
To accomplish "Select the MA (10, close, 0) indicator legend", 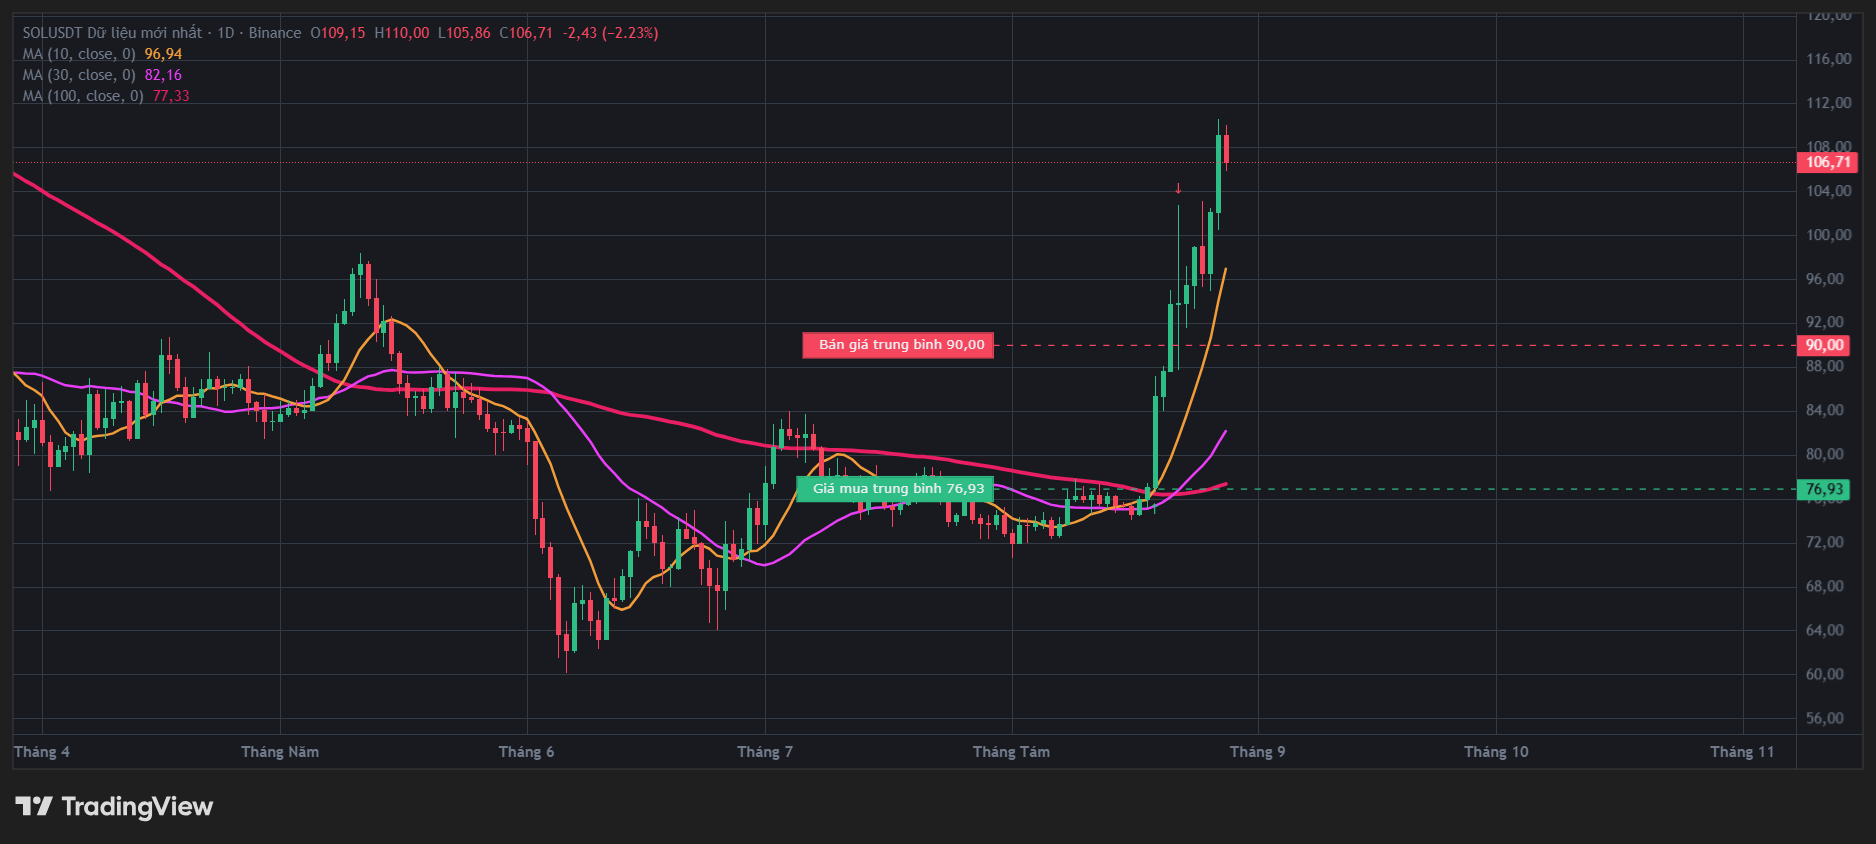I will pyautogui.click(x=79, y=54).
